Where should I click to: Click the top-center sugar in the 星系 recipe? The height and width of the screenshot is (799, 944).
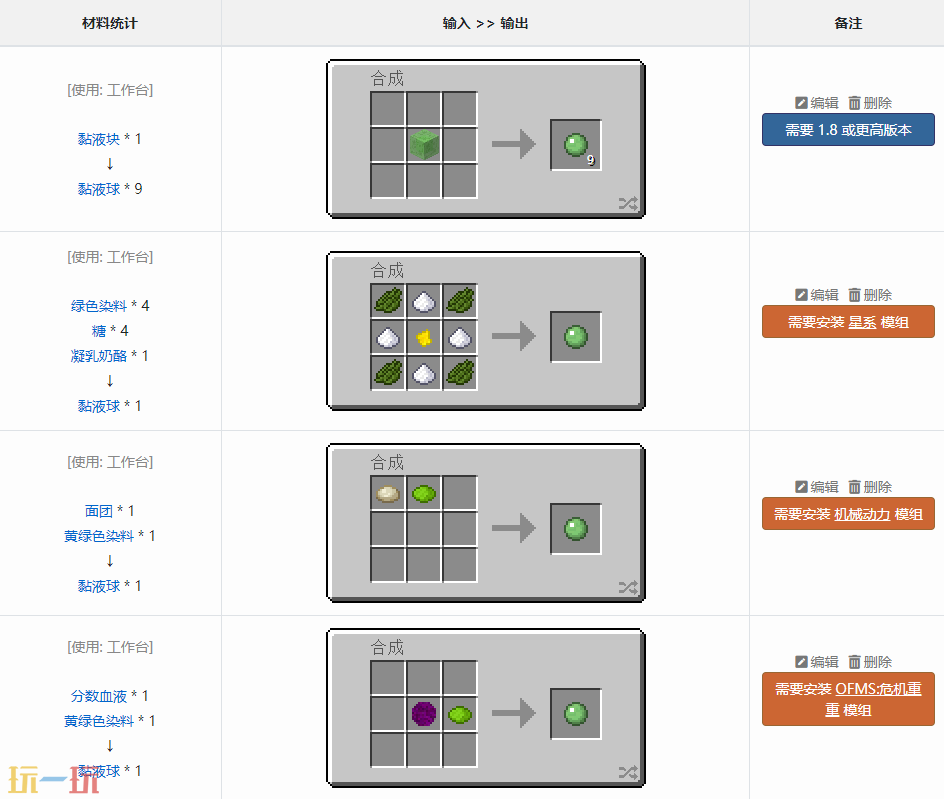tap(424, 300)
